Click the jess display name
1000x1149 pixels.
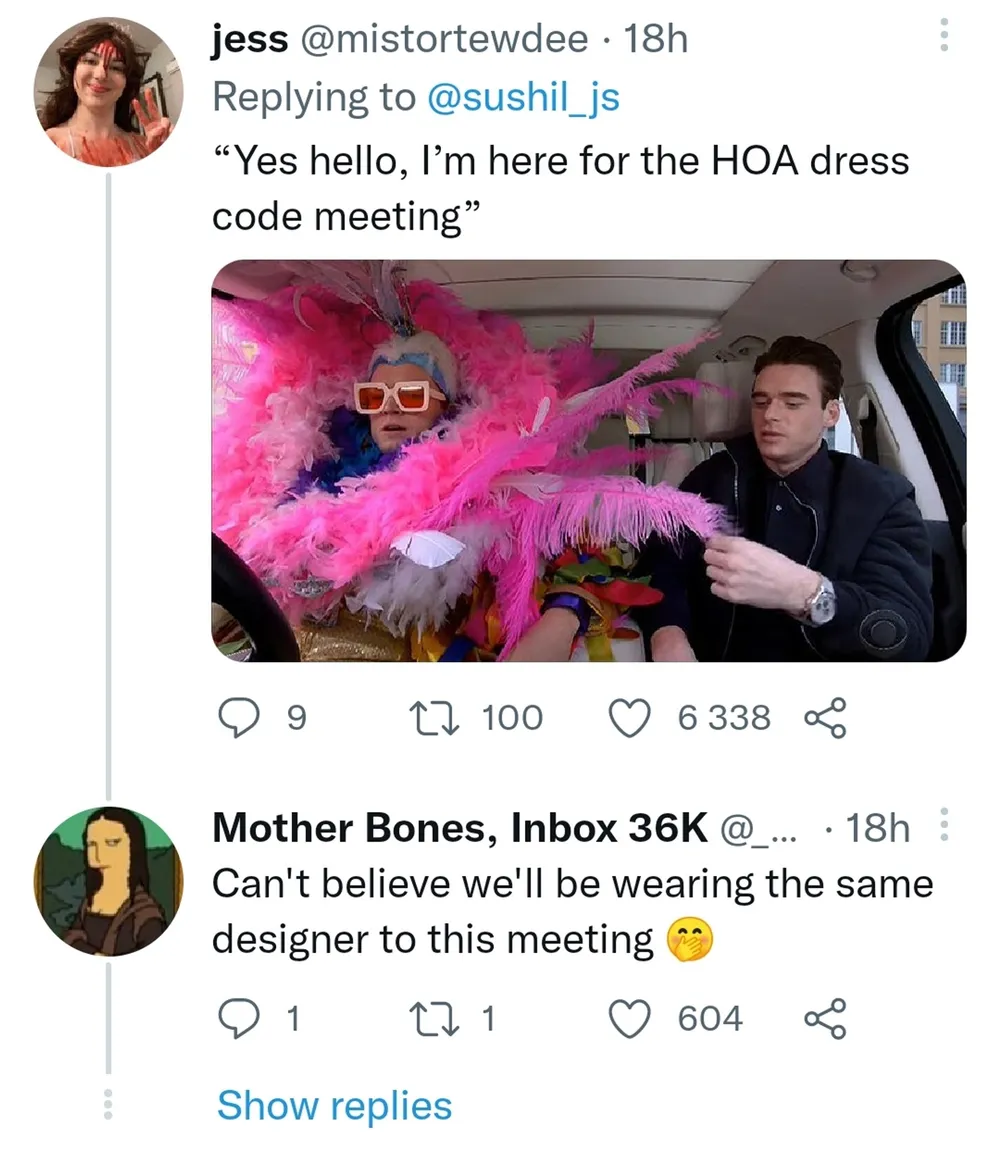pos(250,39)
